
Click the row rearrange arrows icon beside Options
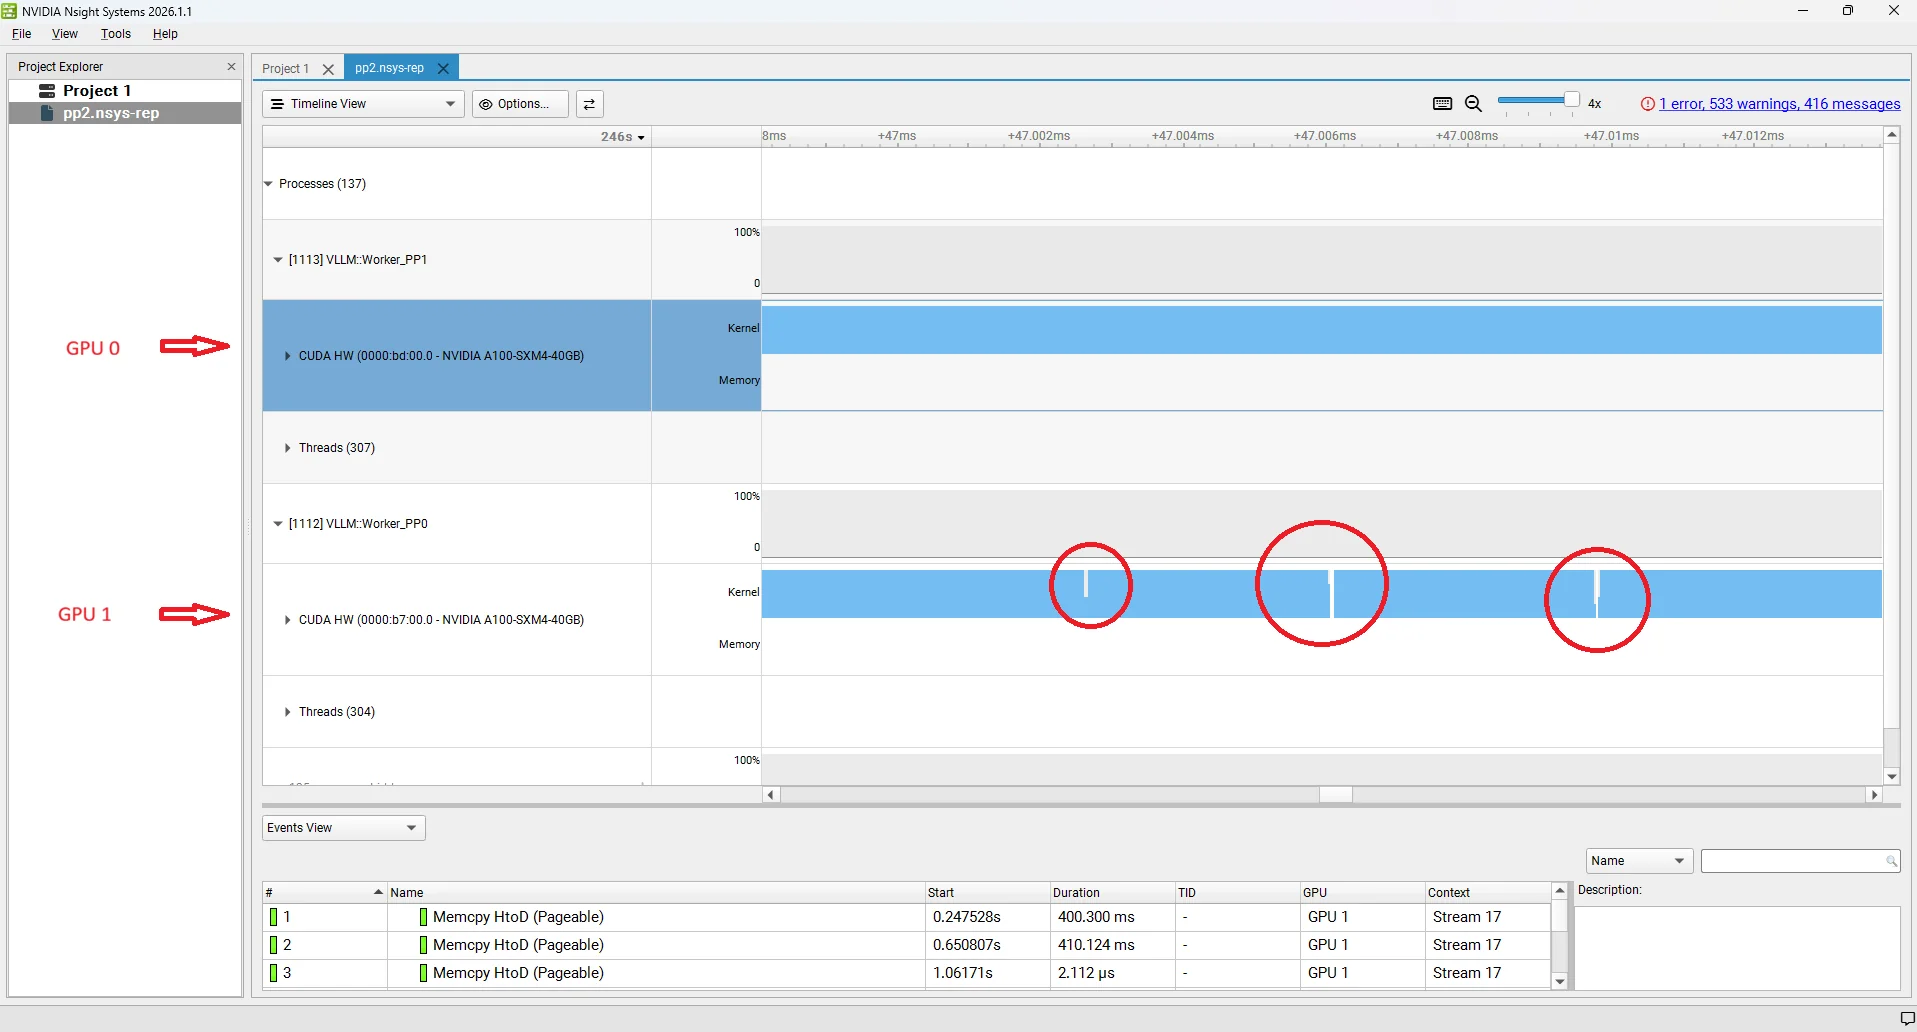(590, 104)
